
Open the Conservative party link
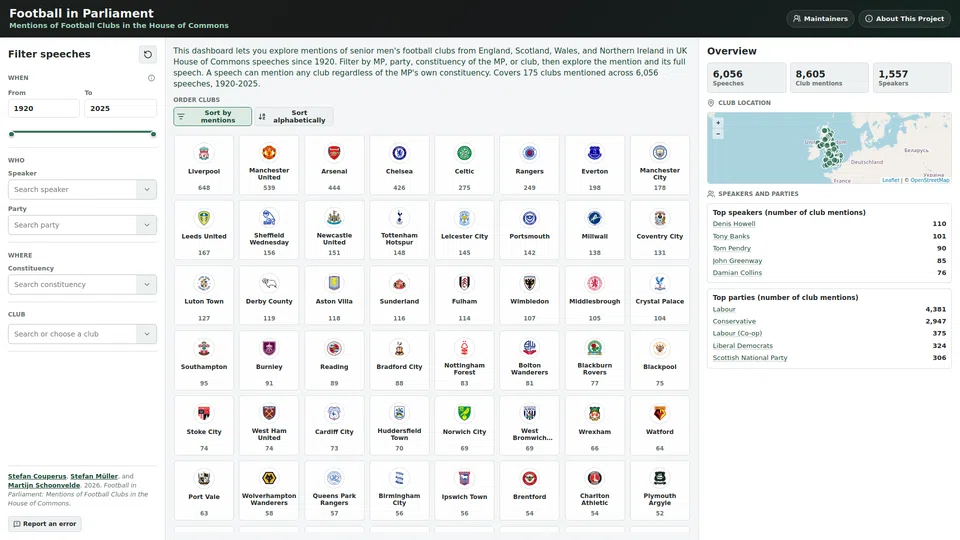coord(734,321)
